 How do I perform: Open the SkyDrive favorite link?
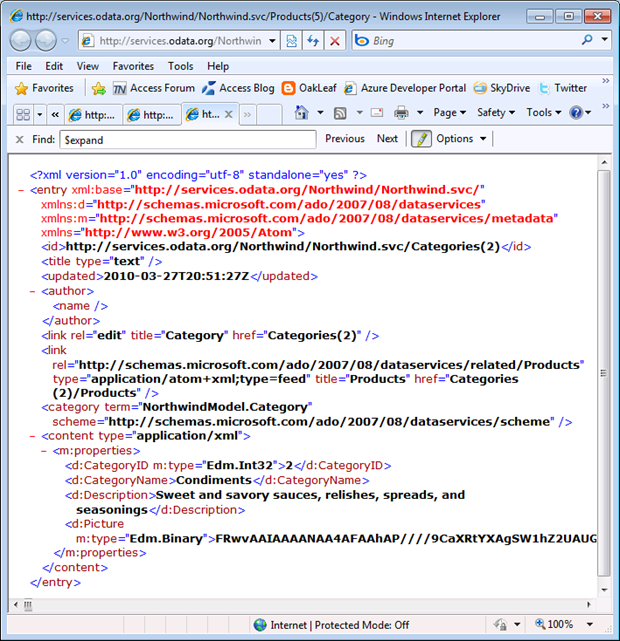coord(501,88)
